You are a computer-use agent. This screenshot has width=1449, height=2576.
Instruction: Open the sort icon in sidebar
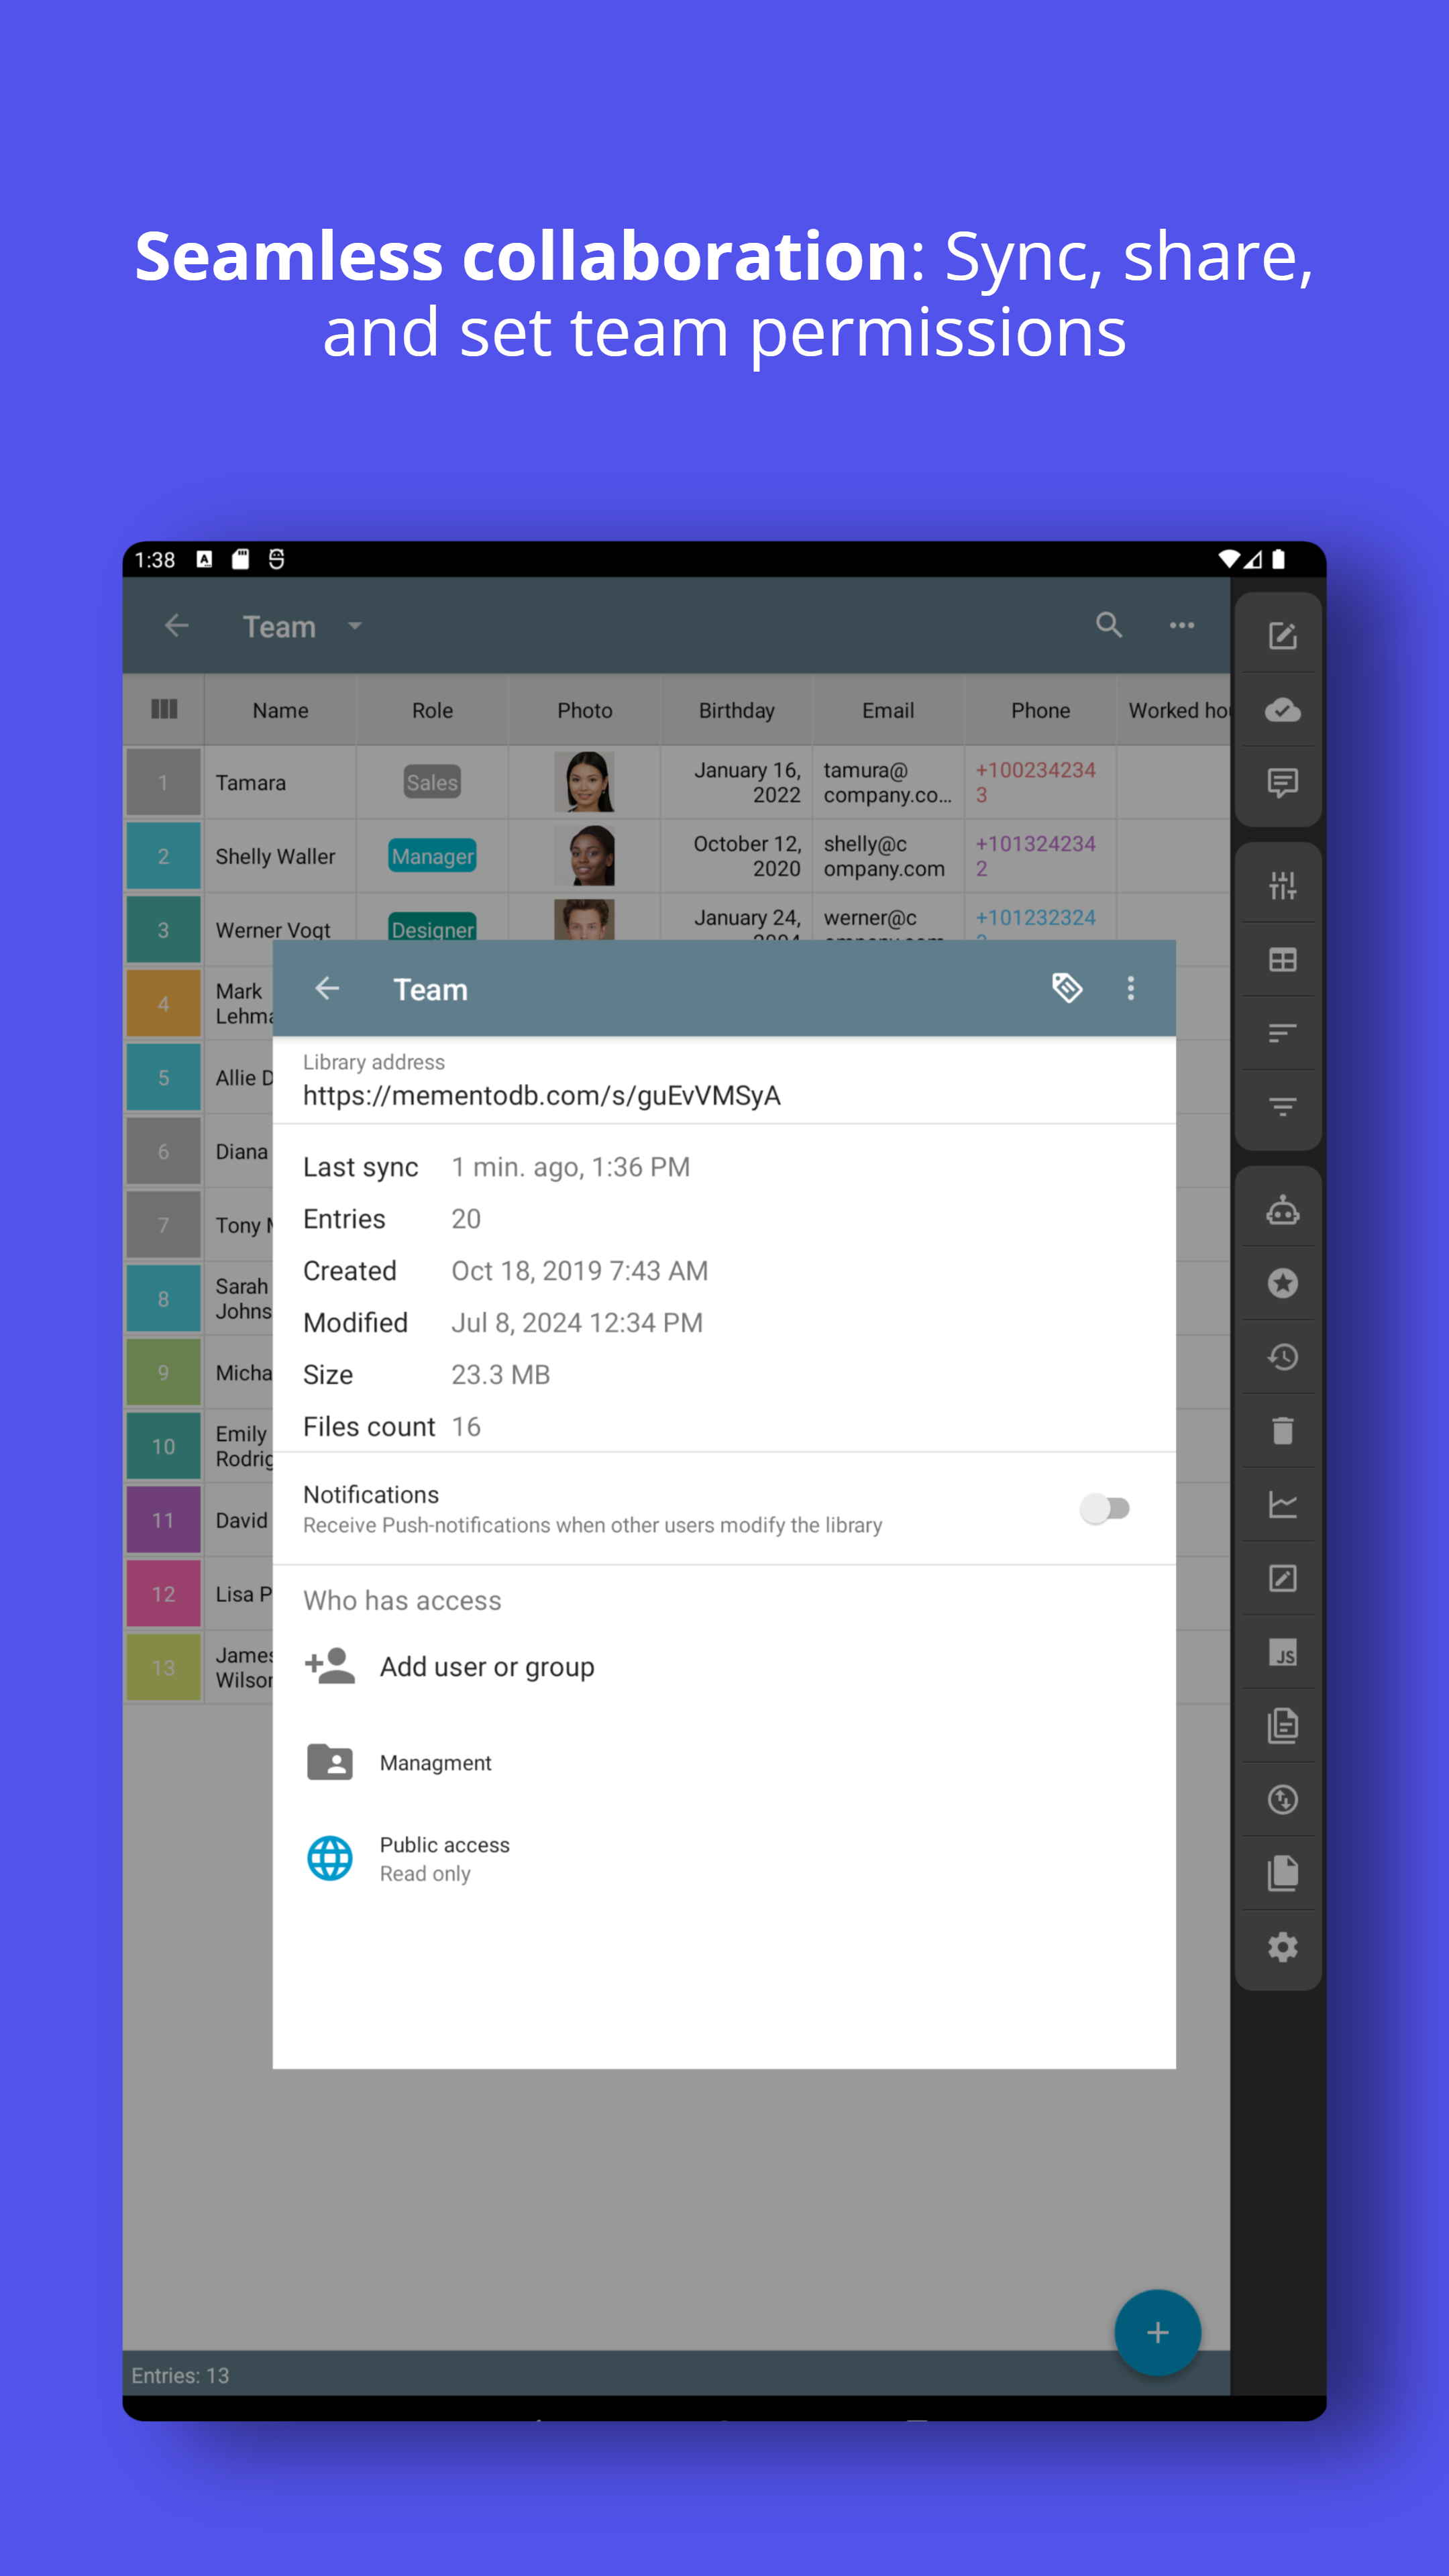pyautogui.click(x=1282, y=1033)
